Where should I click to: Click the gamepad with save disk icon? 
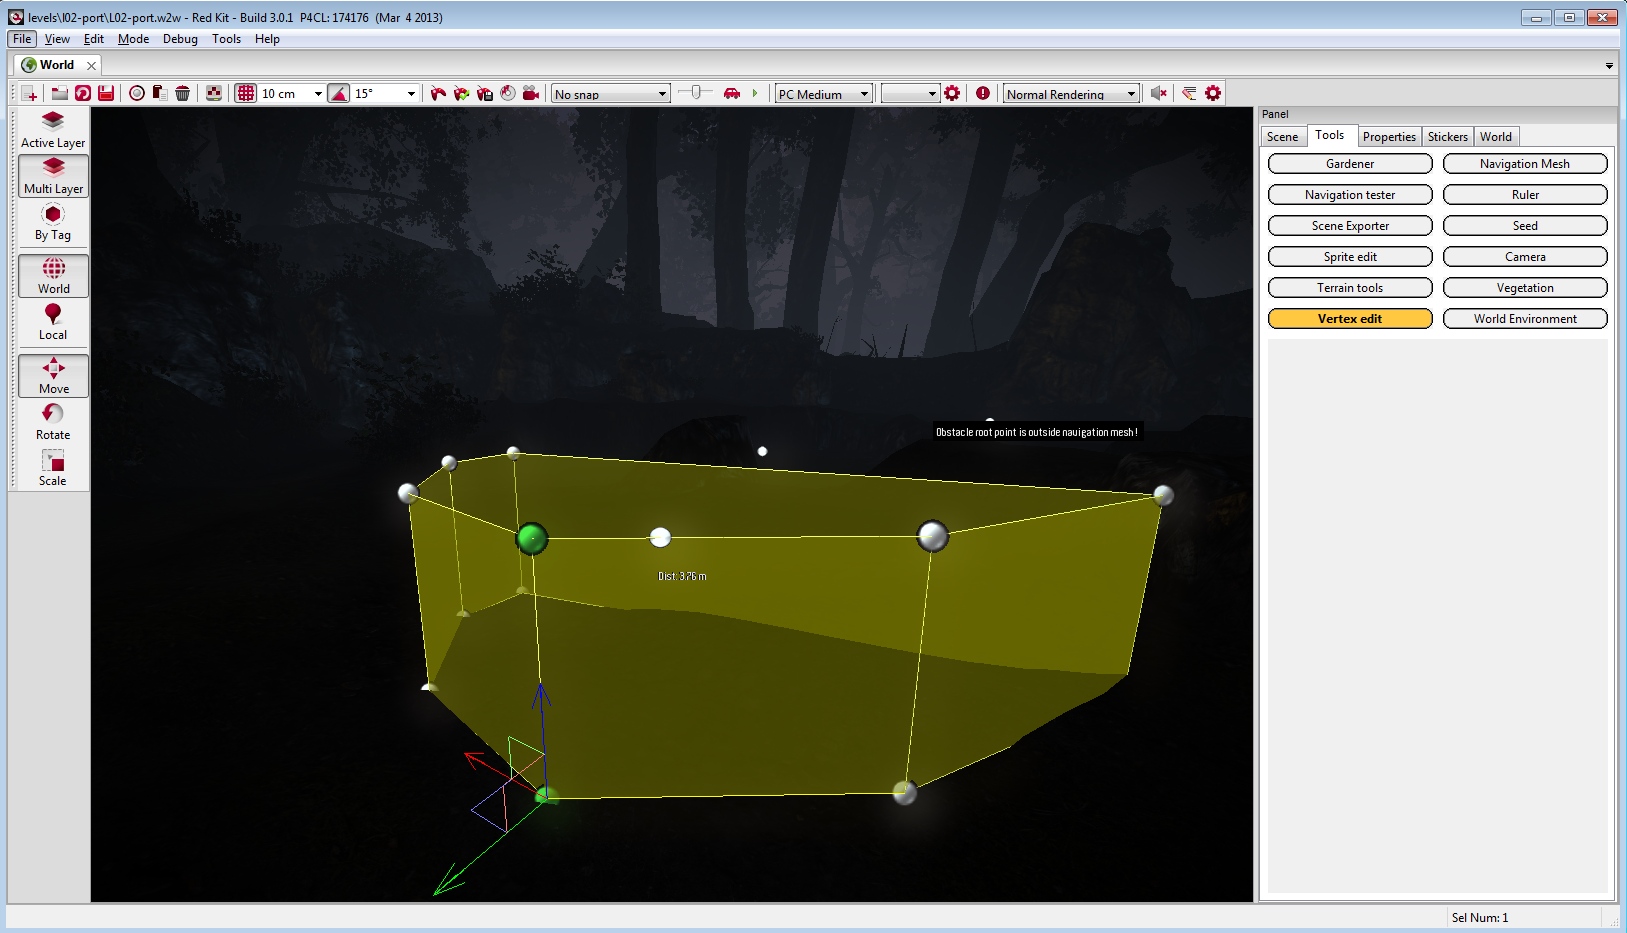pos(485,93)
